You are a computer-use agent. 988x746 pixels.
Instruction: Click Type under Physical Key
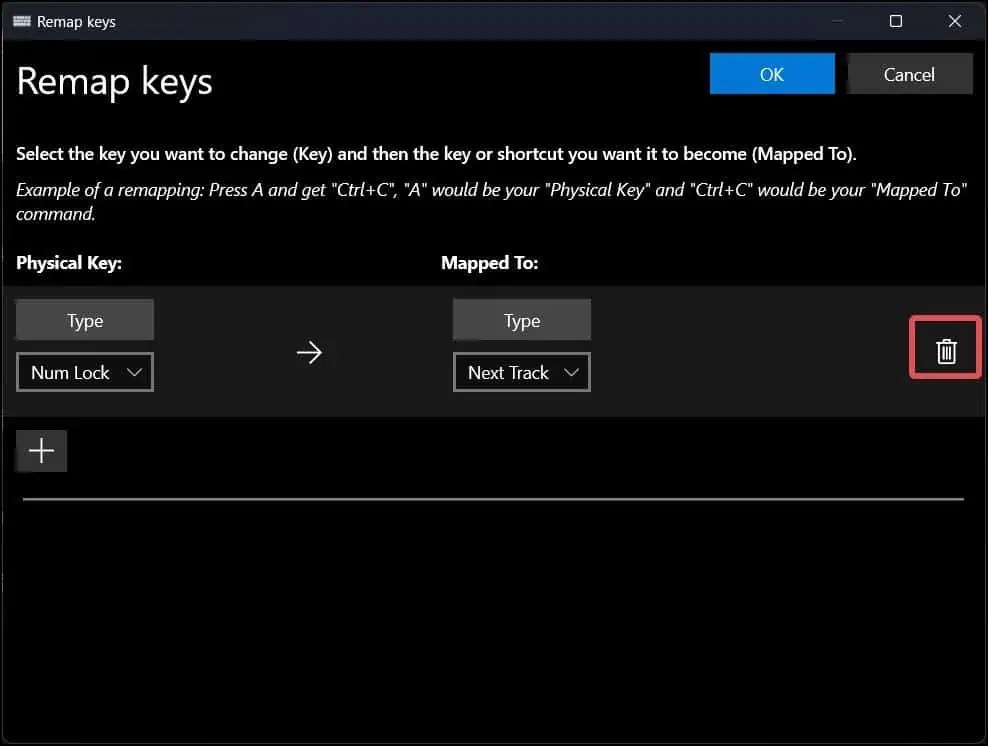(x=84, y=319)
